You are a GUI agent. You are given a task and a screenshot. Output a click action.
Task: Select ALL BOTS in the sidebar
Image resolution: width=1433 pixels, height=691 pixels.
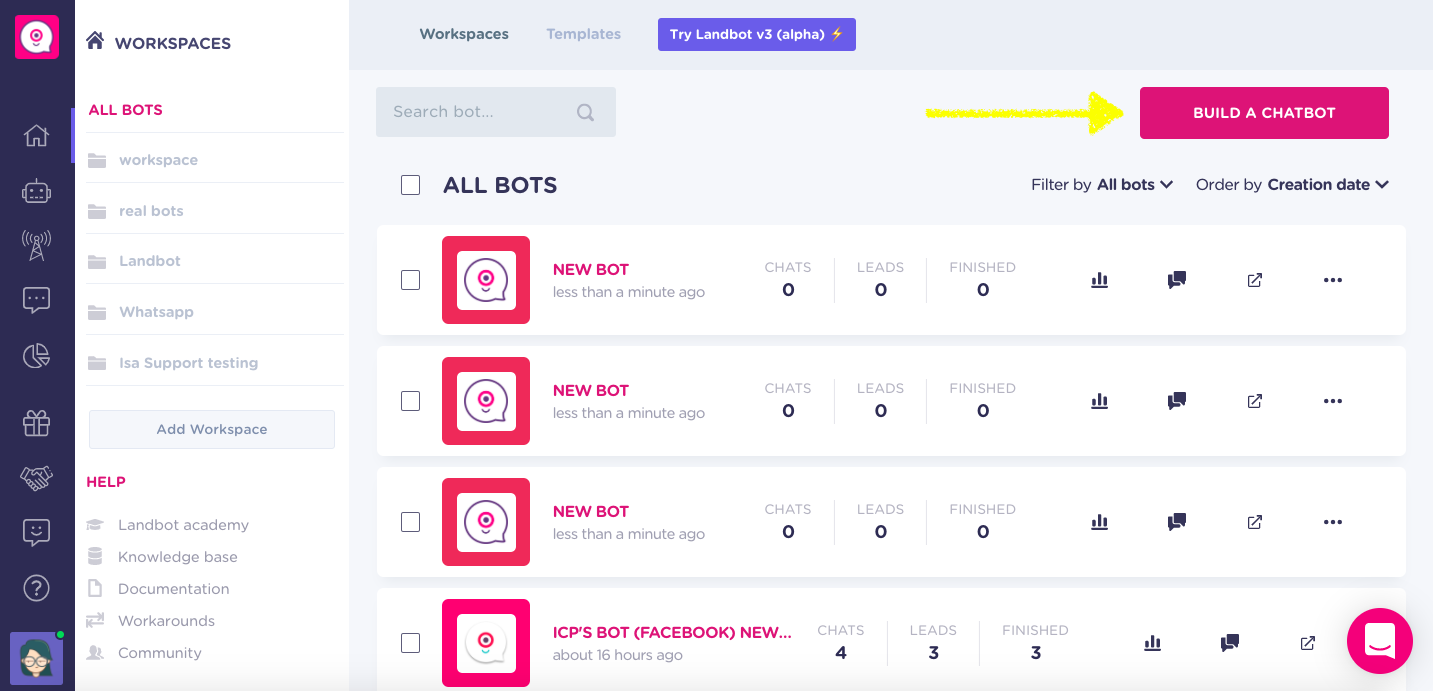click(x=126, y=110)
